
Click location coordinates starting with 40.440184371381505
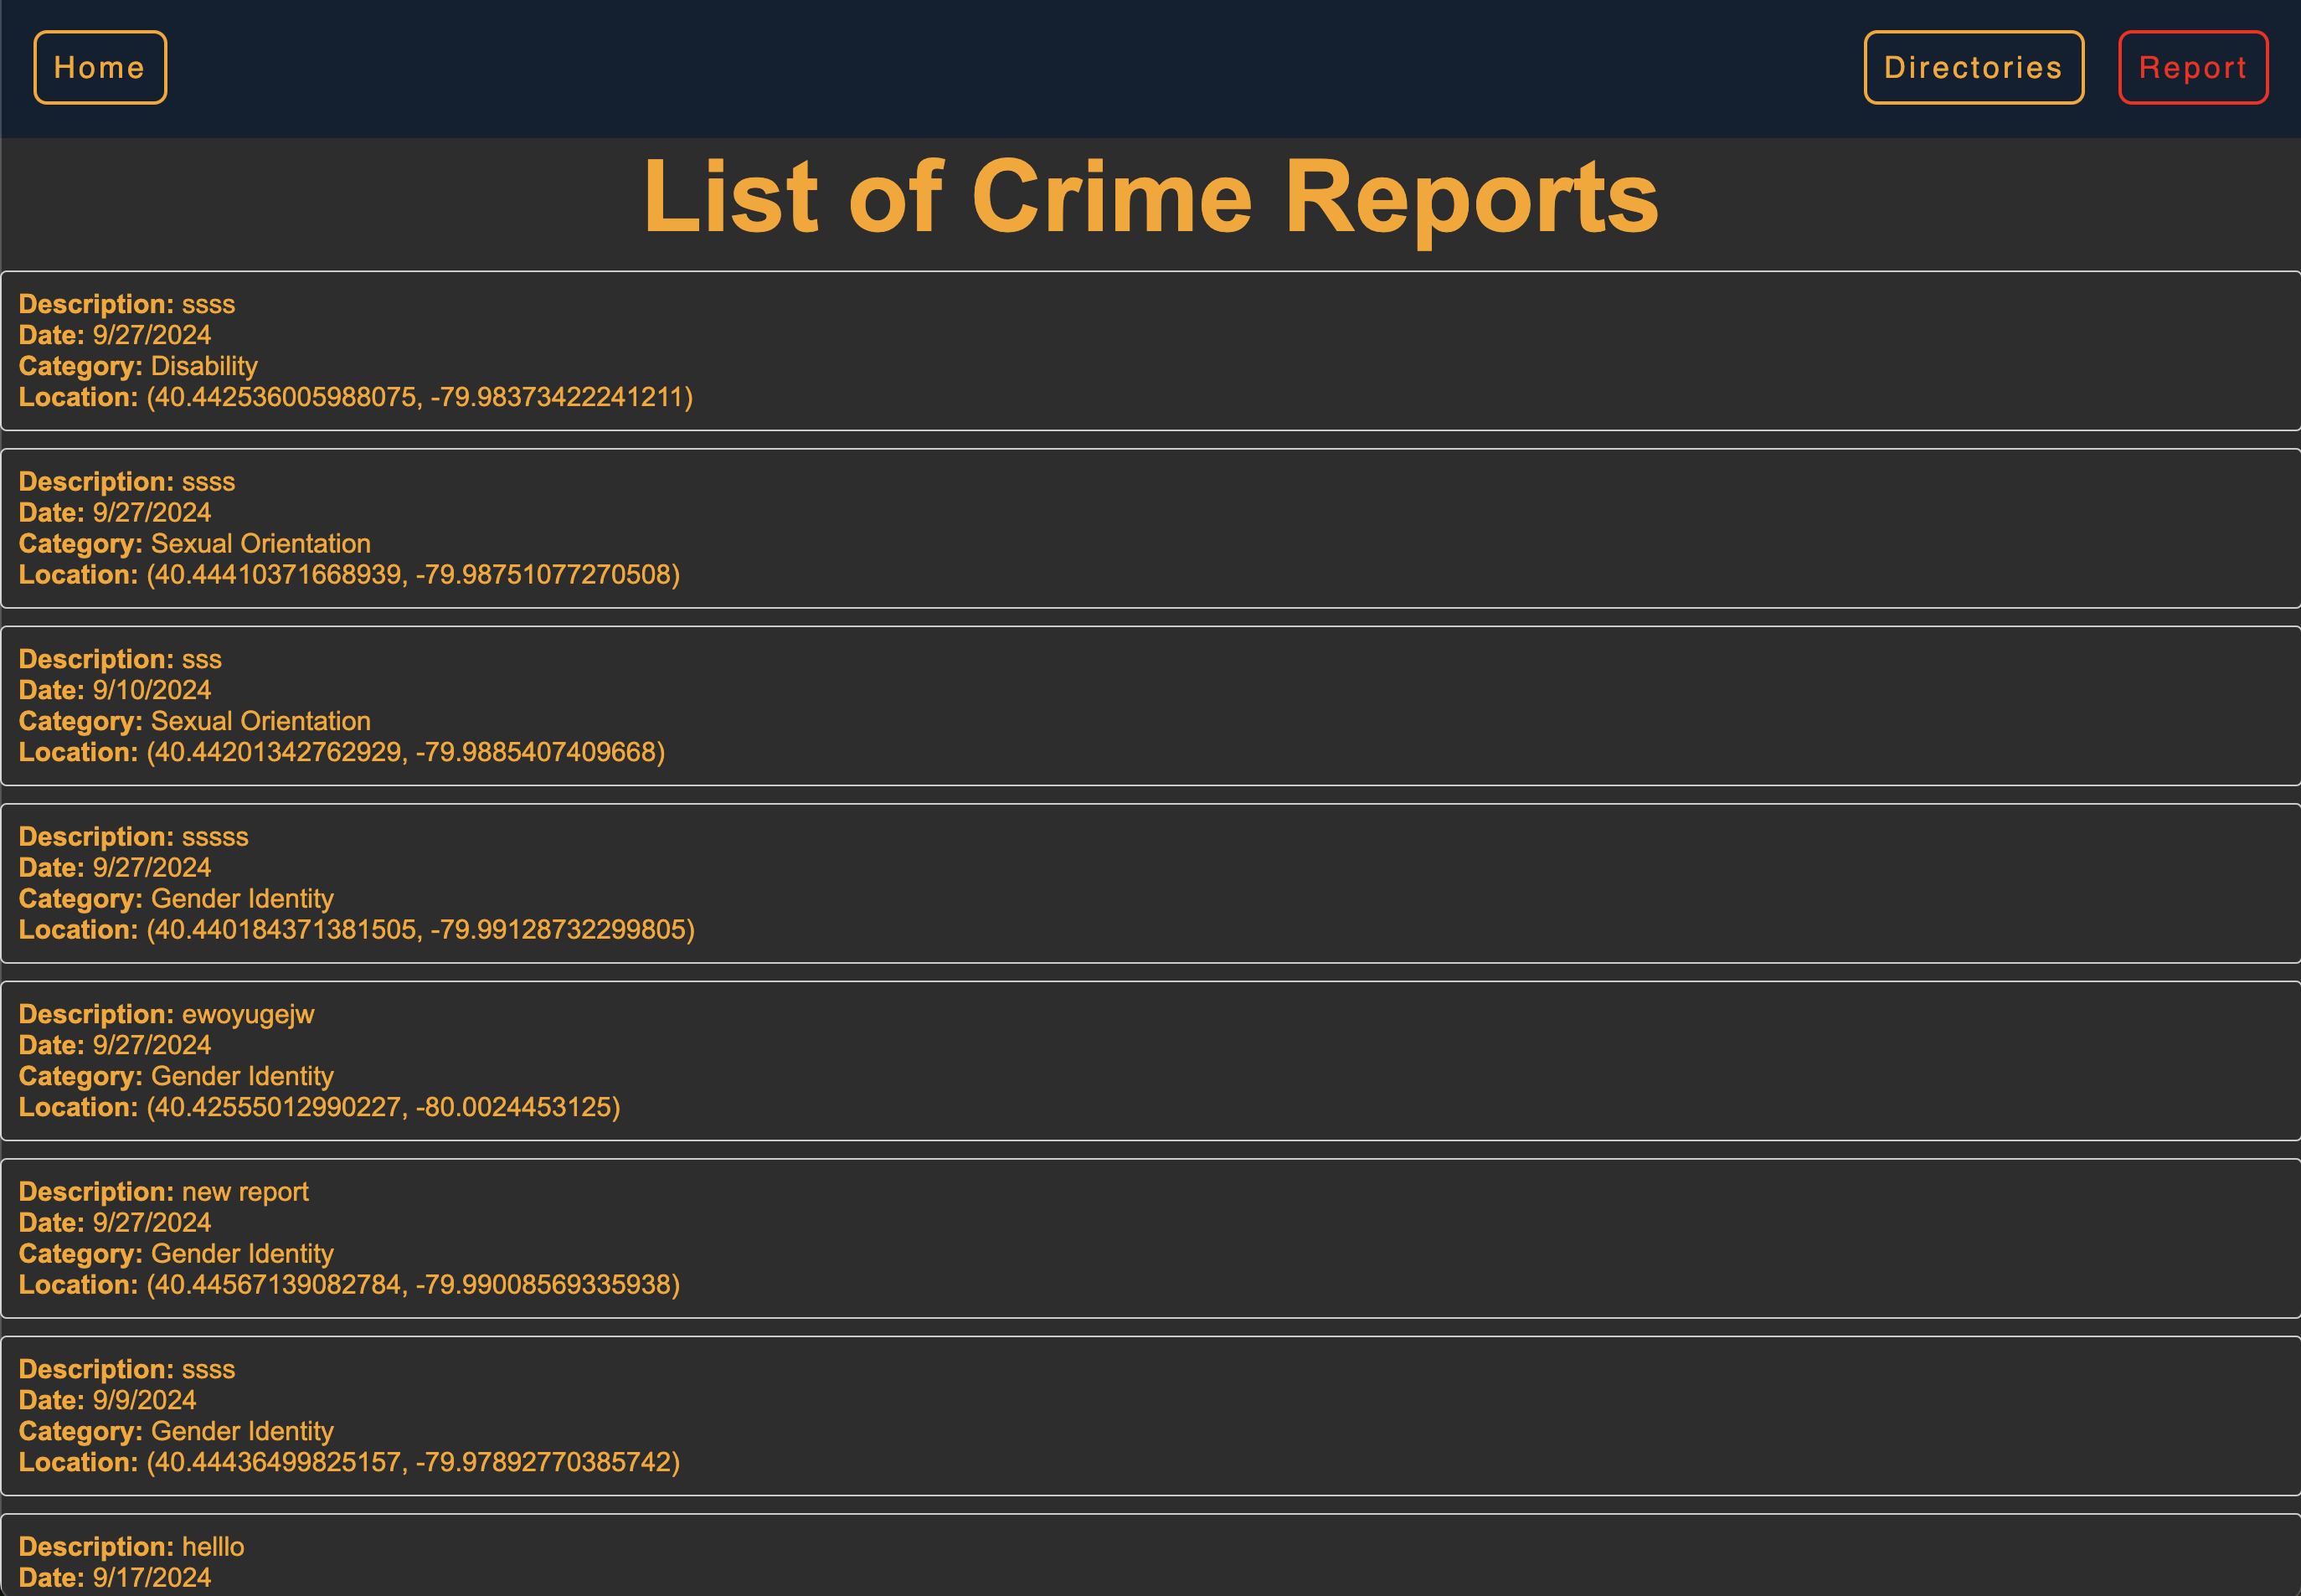(x=420, y=930)
